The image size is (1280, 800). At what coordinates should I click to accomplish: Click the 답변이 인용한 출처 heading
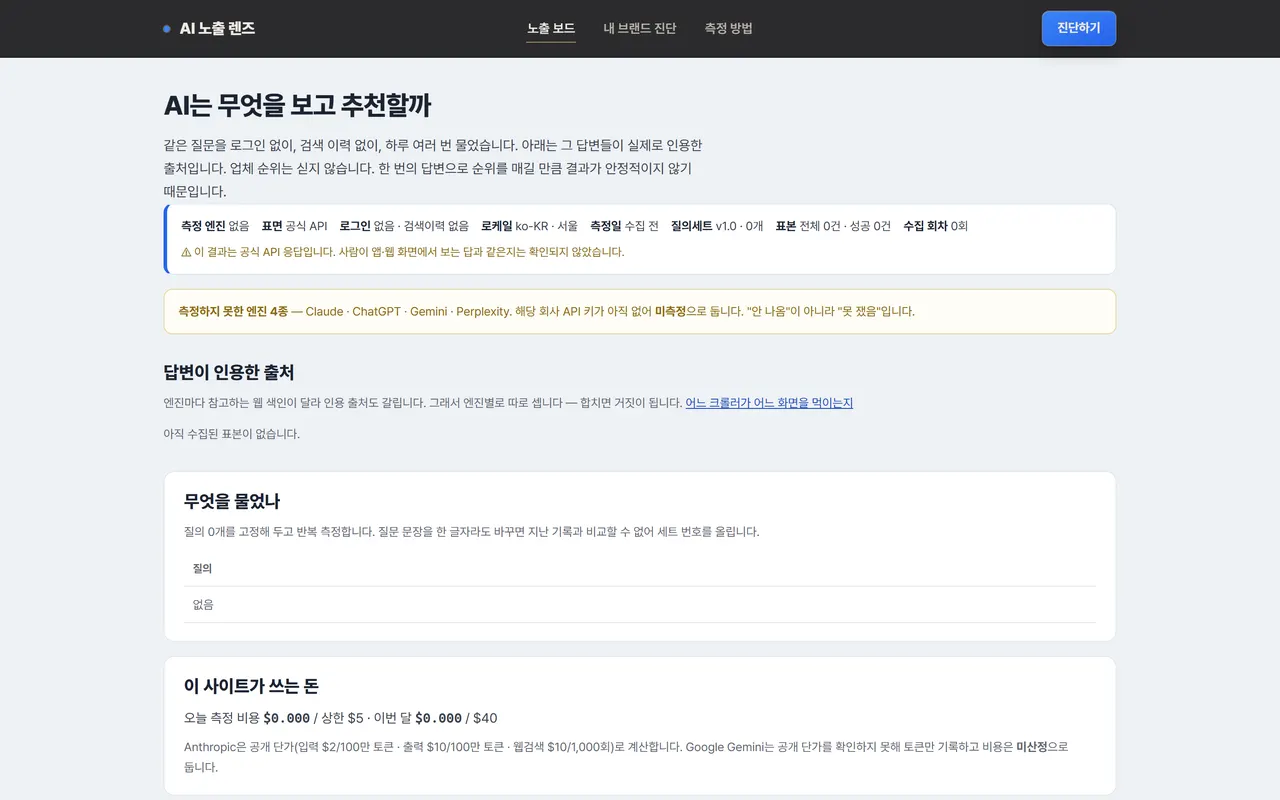pos(229,372)
